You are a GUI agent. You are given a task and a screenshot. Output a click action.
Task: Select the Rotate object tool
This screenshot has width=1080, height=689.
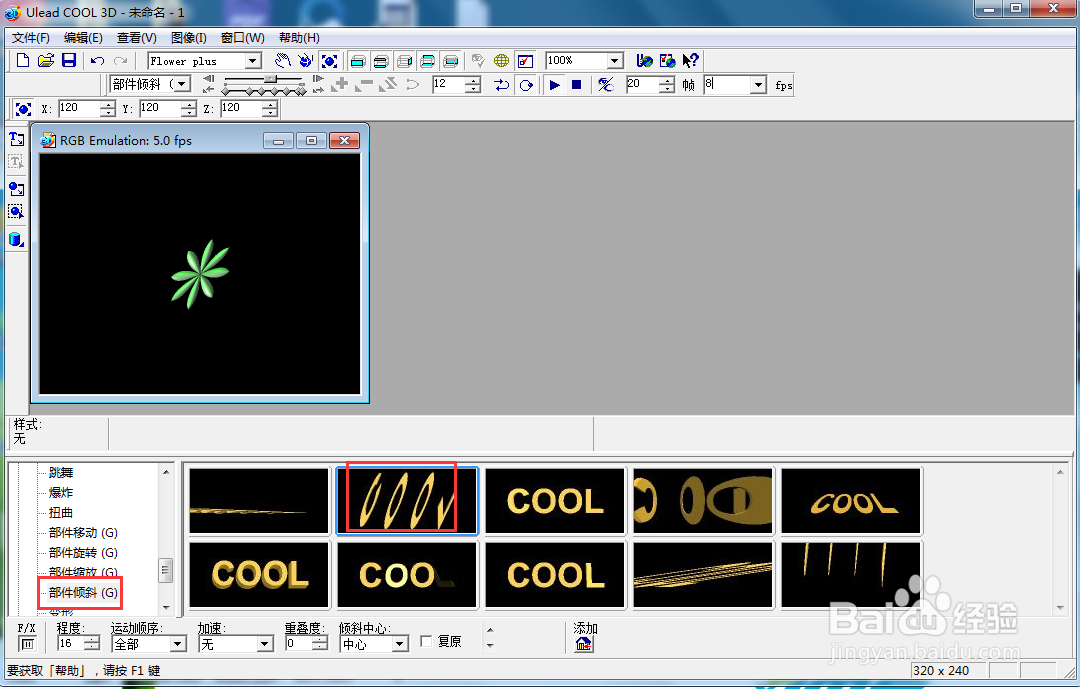click(x=306, y=61)
